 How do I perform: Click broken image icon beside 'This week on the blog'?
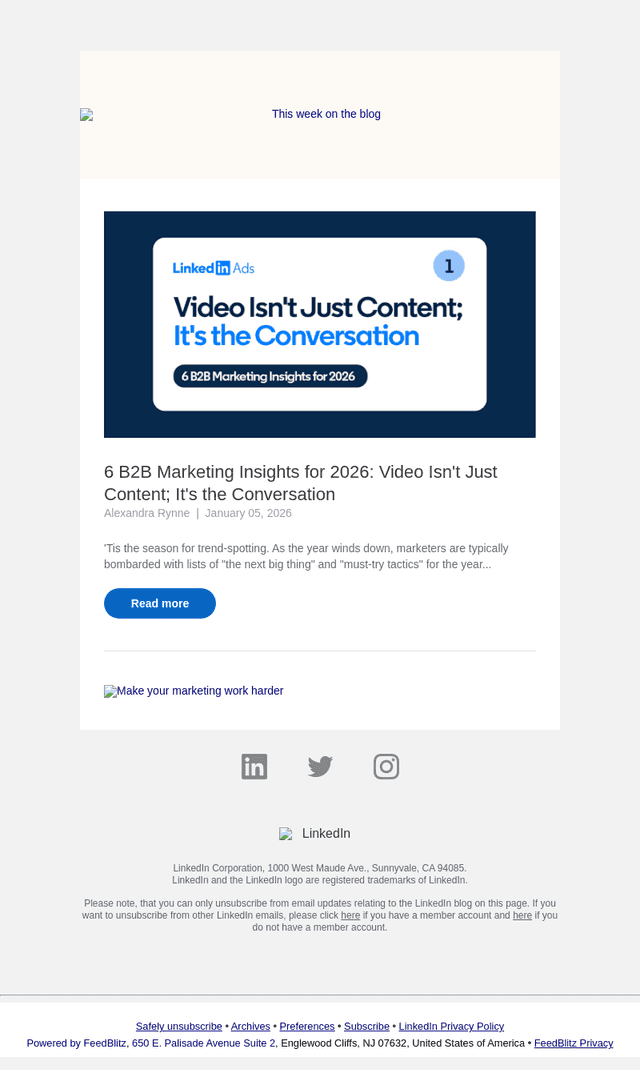pos(87,115)
